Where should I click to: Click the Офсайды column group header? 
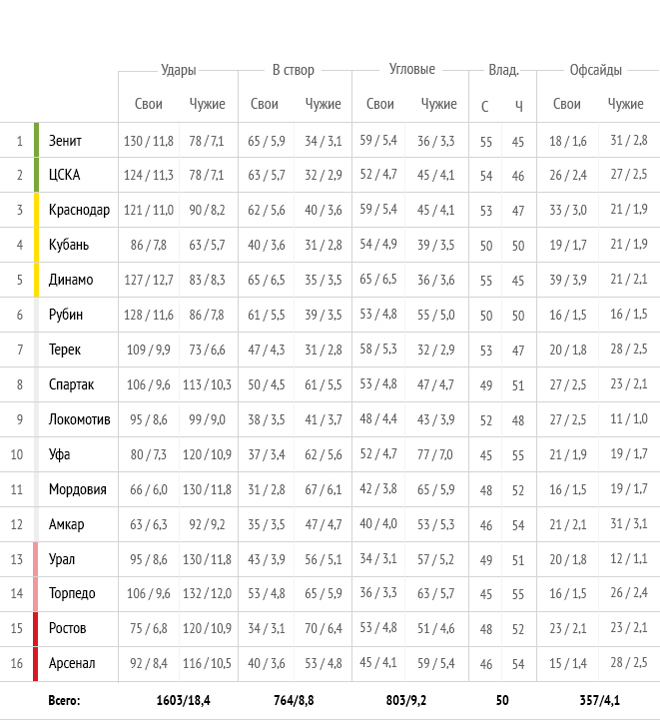pos(595,70)
